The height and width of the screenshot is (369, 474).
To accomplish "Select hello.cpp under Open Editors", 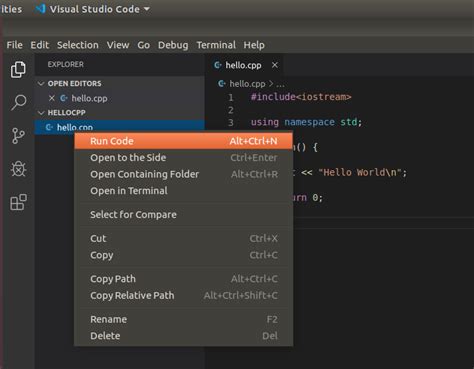I will (120, 98).
